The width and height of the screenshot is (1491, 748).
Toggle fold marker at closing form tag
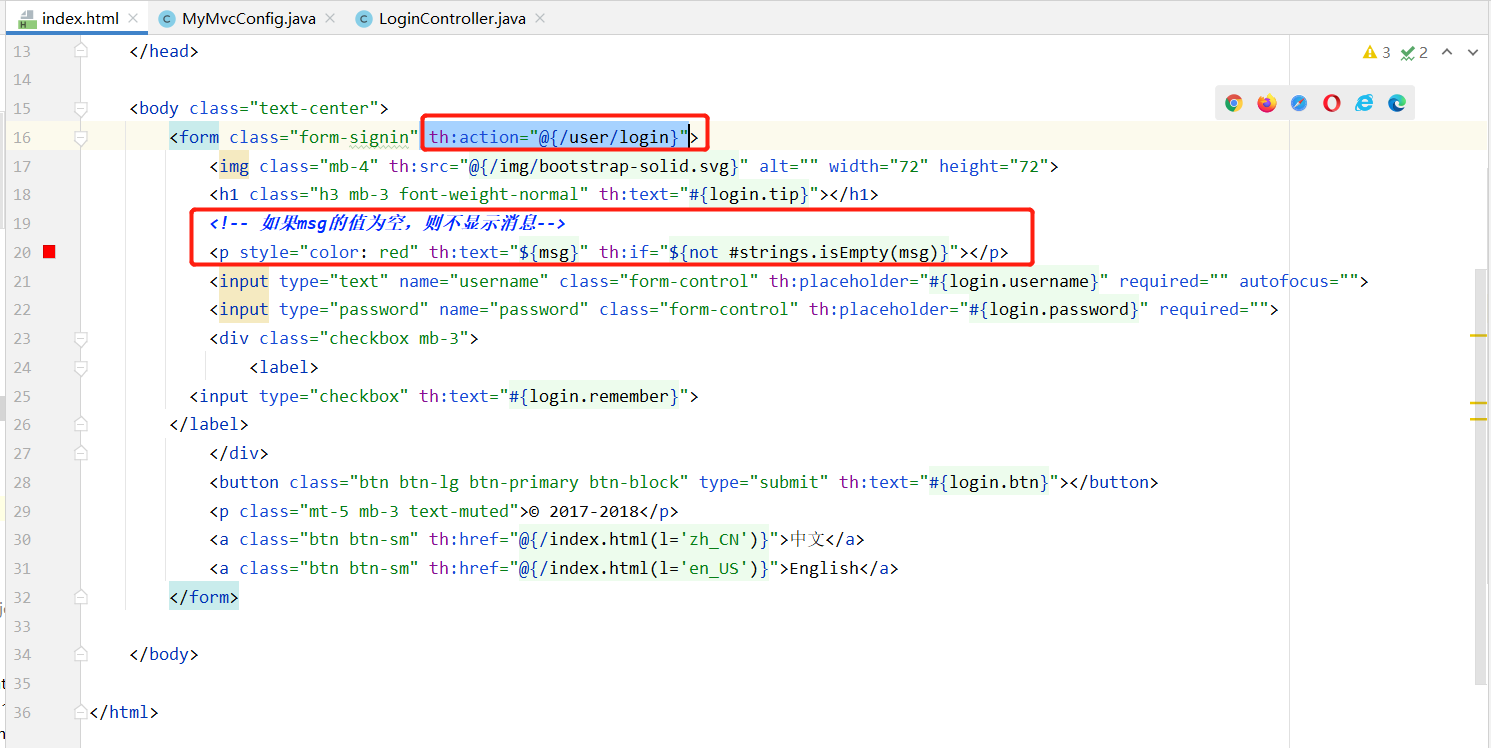tap(81, 598)
